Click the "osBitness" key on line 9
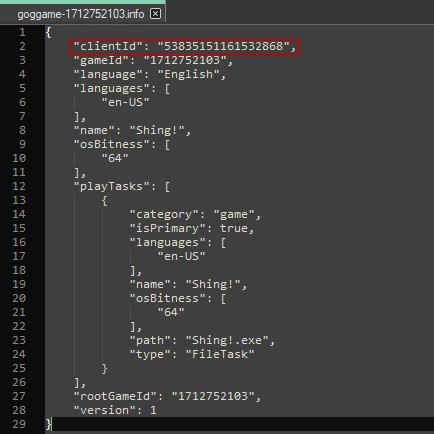 click(x=112, y=144)
